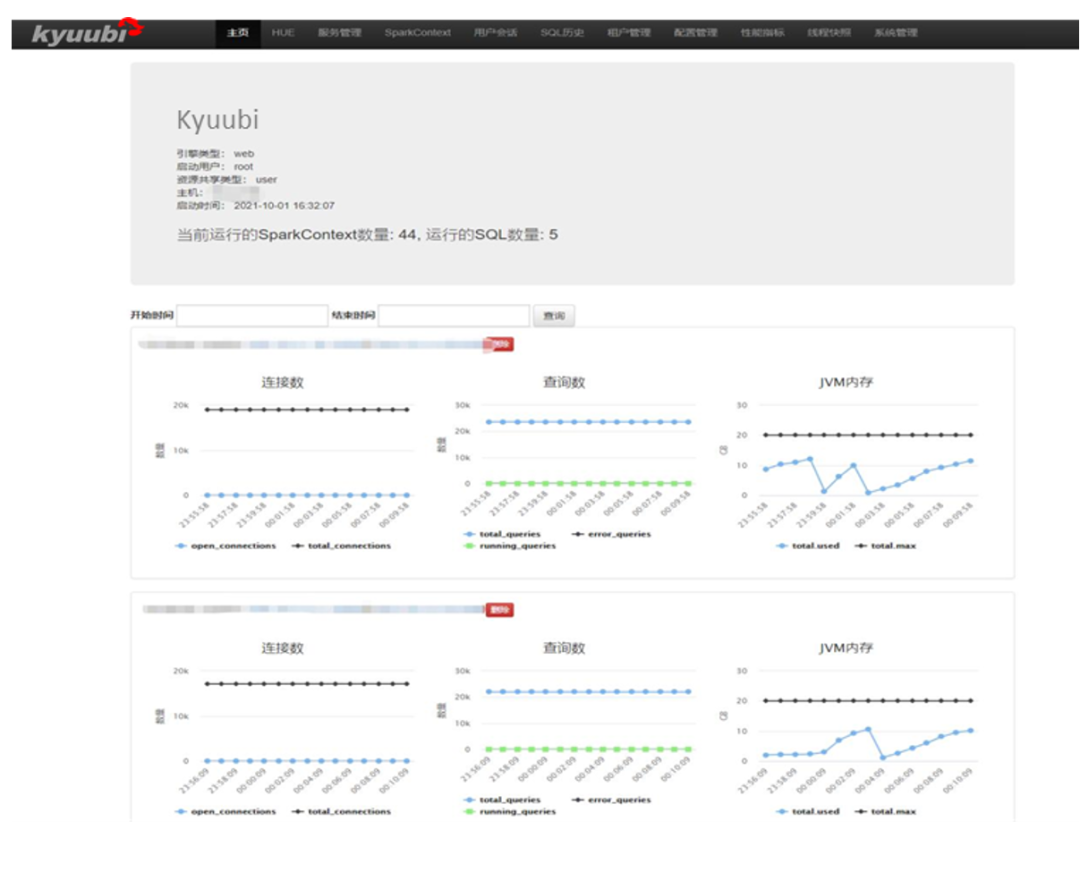Open the SparkContext navigation item

pyautogui.click(x=417, y=32)
